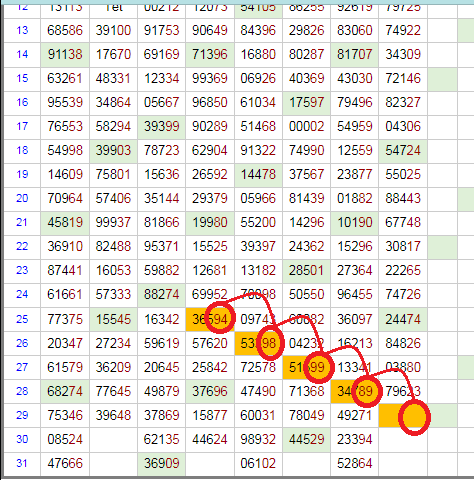Click green cell 14478 in row 19
Viewport: 474px width, 480px height.
click(x=258, y=174)
